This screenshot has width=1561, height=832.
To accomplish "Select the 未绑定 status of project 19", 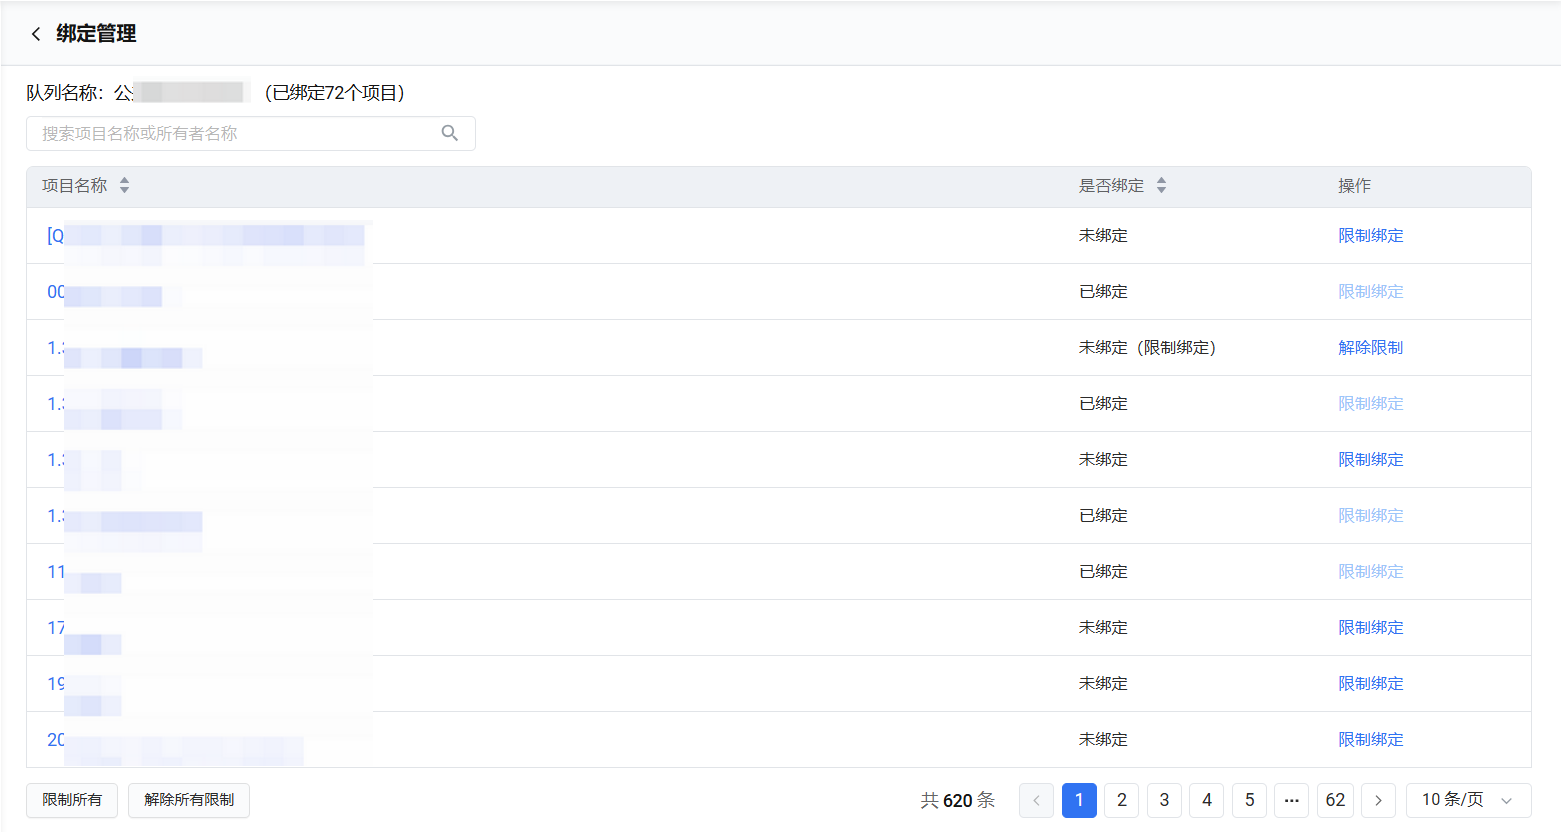I will pyautogui.click(x=1103, y=684).
